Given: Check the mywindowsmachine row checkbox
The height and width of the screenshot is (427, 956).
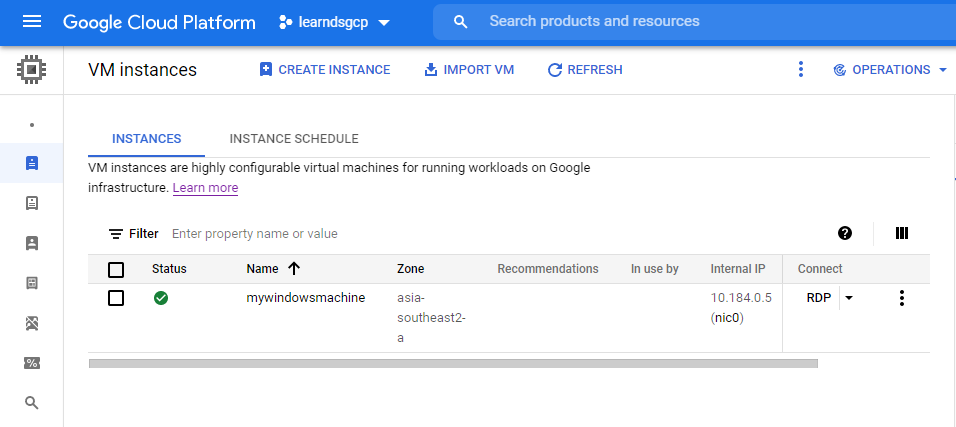Looking at the screenshot, I should pyautogui.click(x=116, y=298).
